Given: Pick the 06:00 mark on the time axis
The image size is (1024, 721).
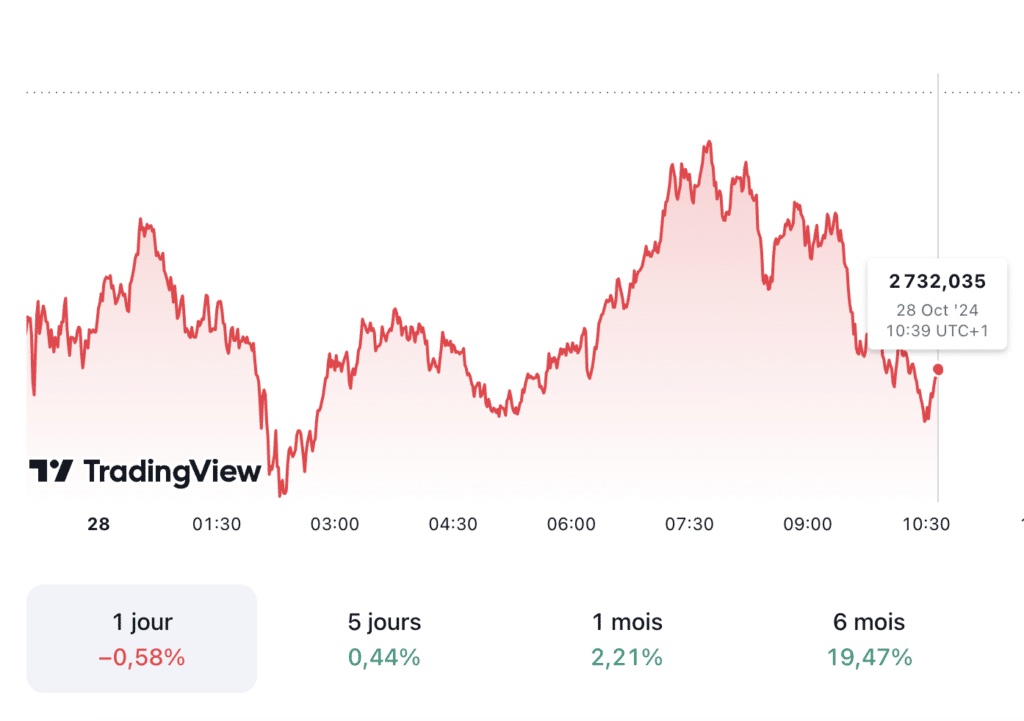Looking at the screenshot, I should tap(571, 524).
